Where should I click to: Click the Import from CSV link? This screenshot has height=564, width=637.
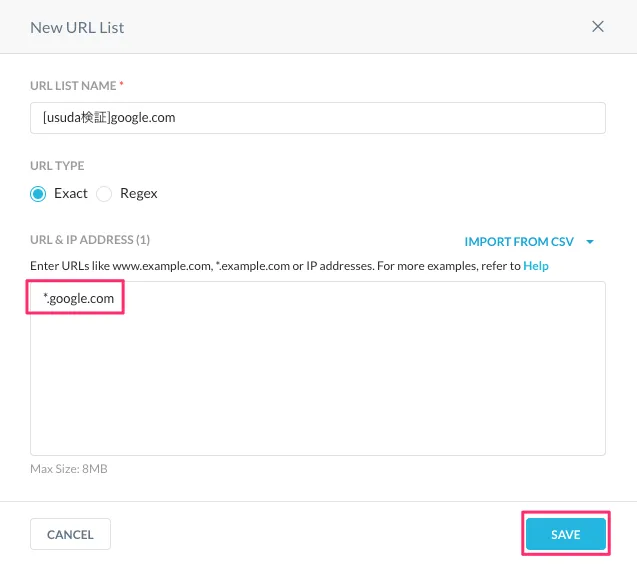(520, 242)
